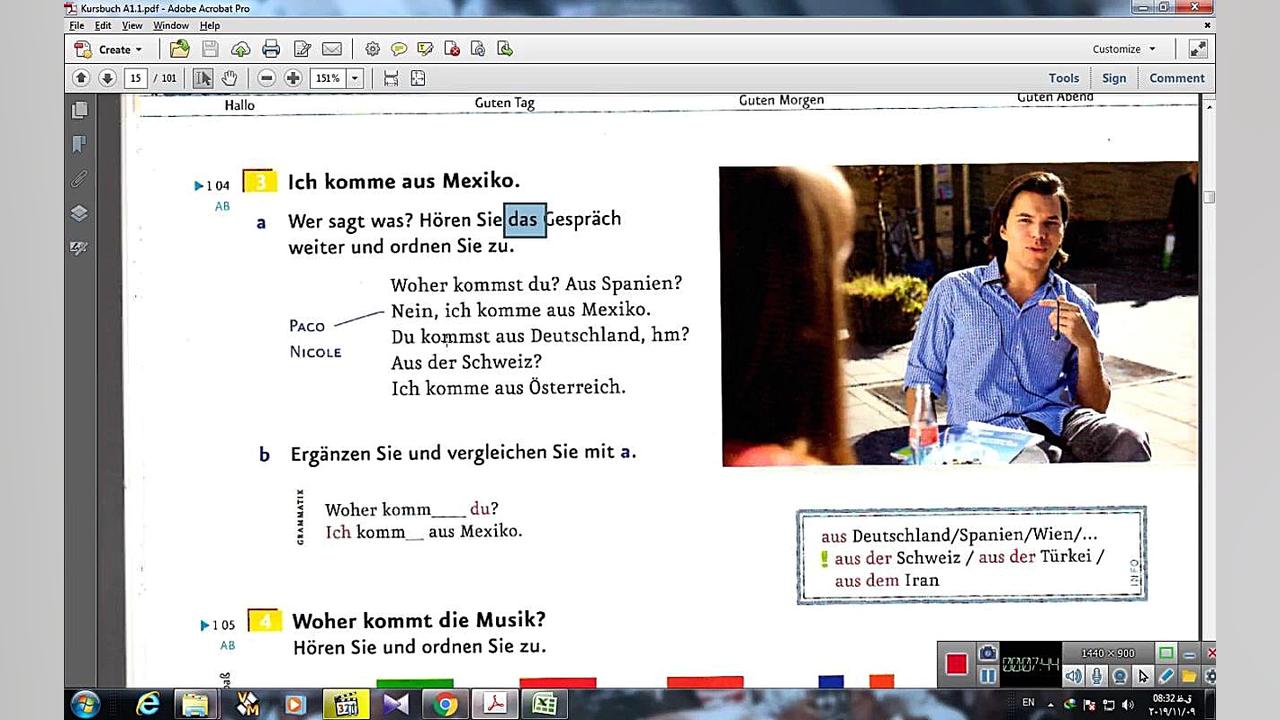Open the View menu
The width and height of the screenshot is (1280, 720).
coord(132,25)
